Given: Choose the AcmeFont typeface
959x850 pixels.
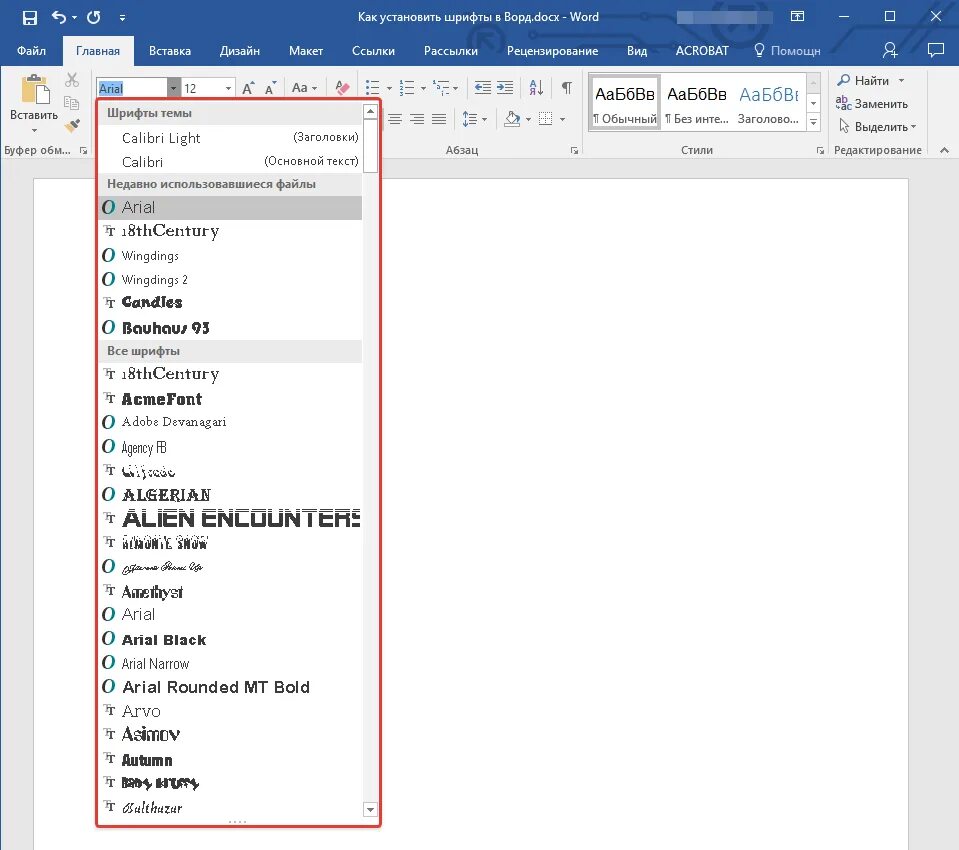Looking at the screenshot, I should coord(230,399).
